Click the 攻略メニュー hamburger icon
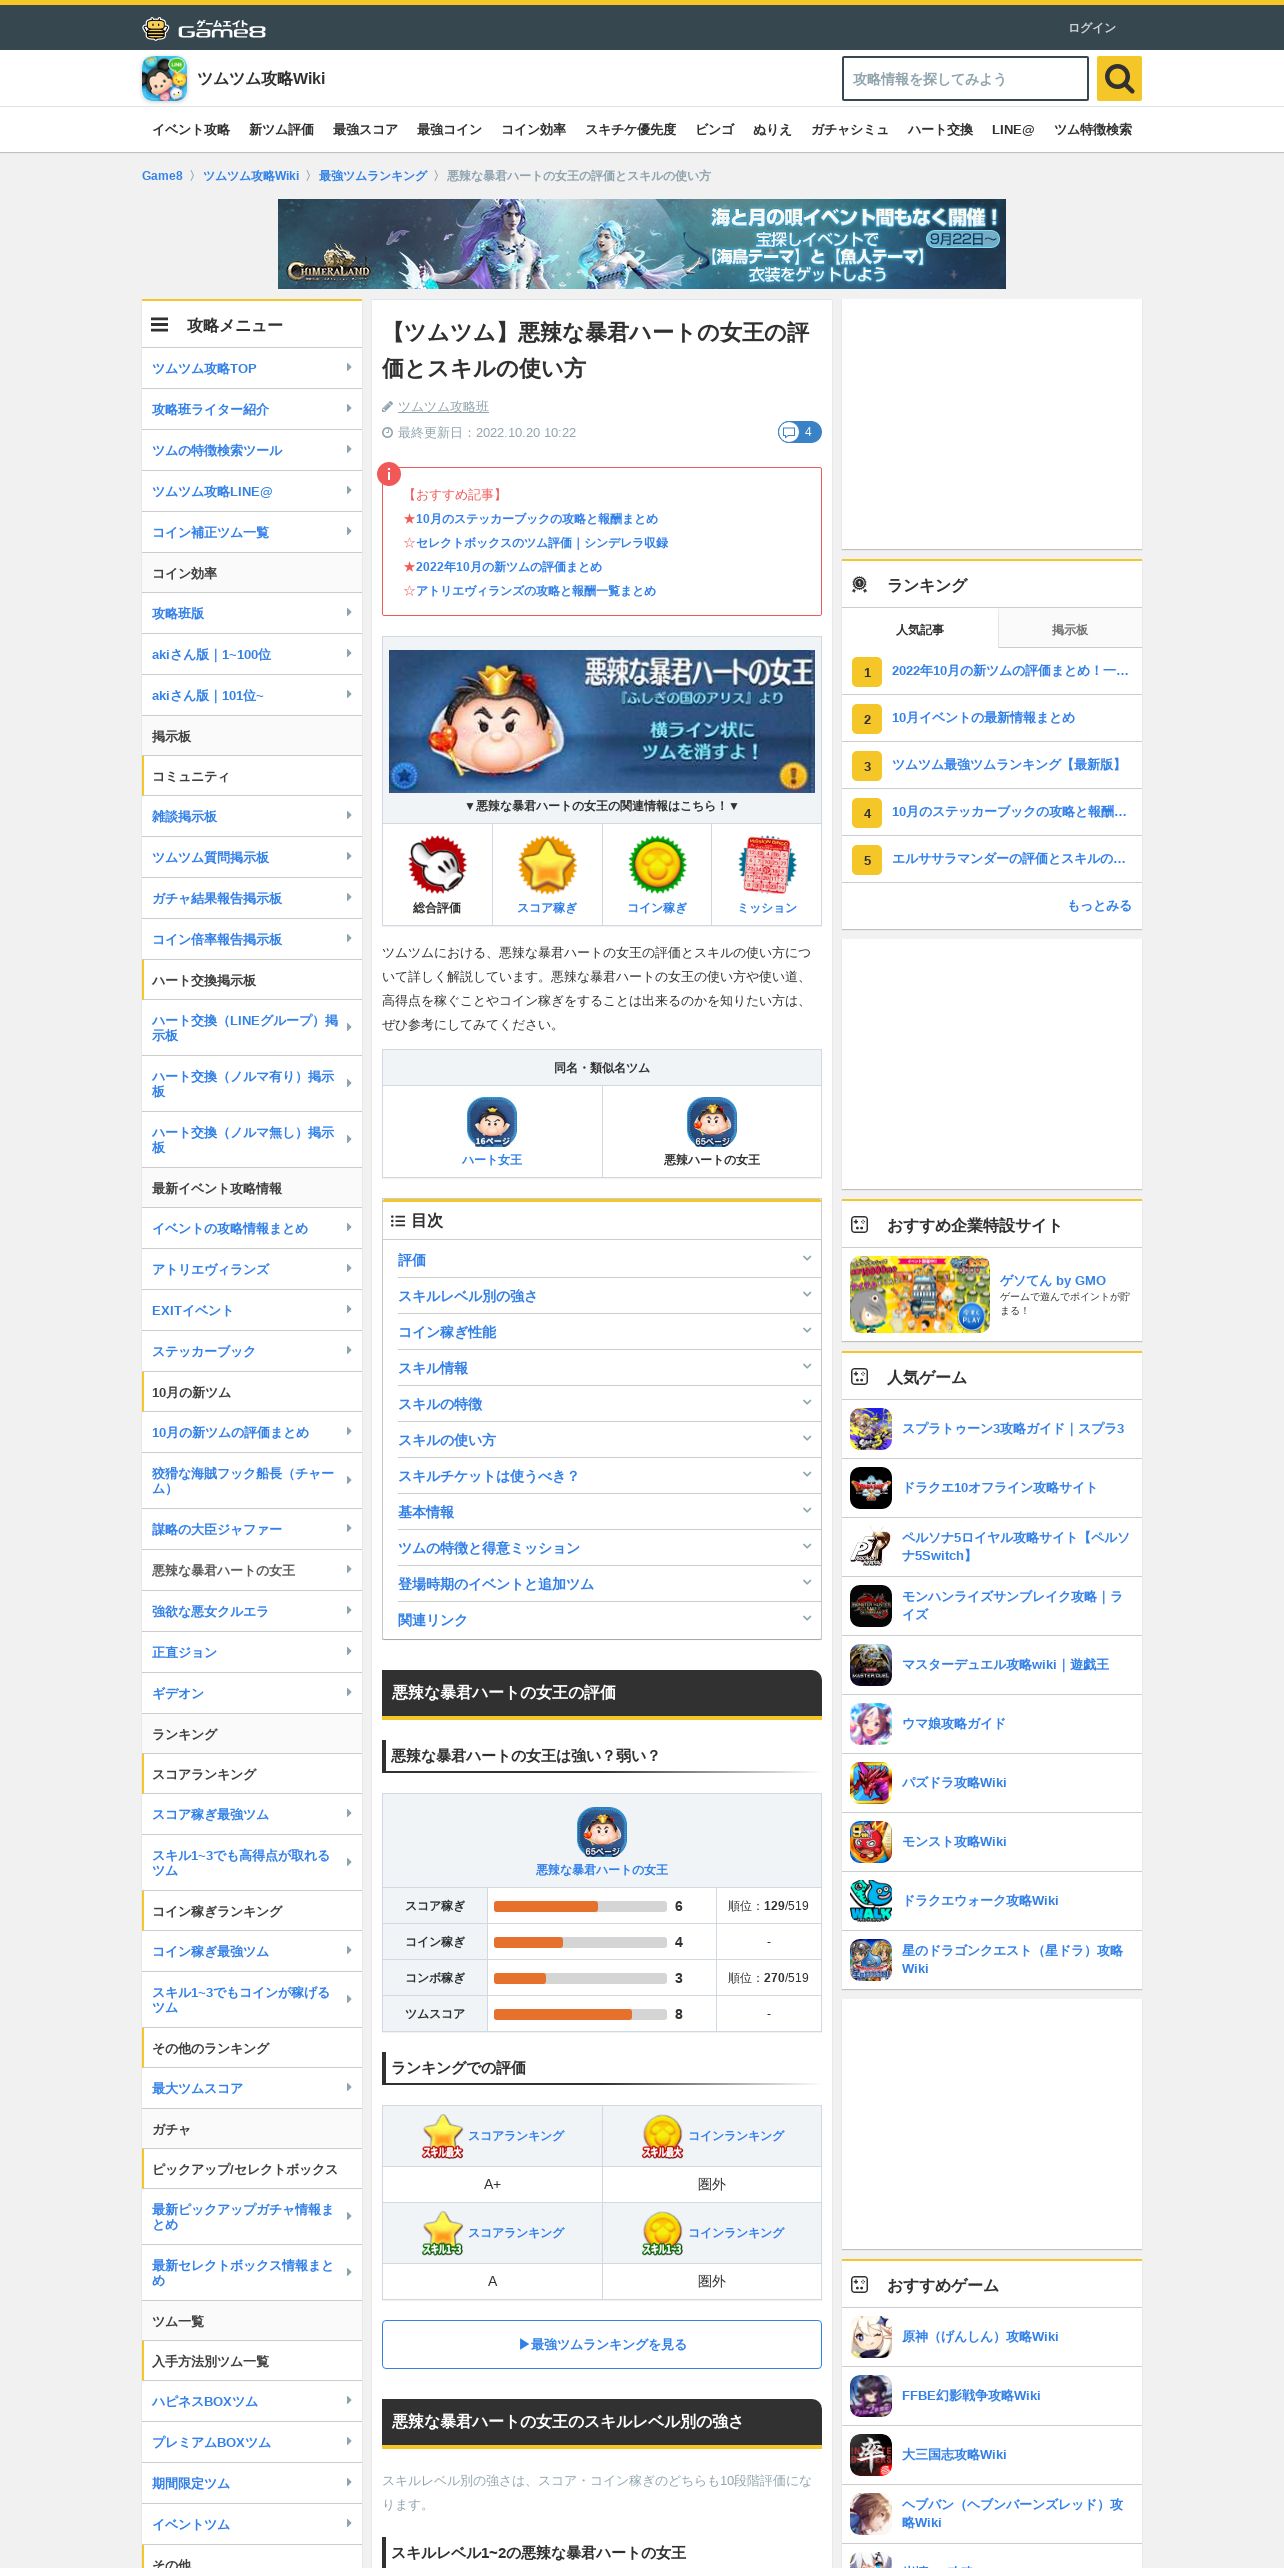 coord(159,325)
